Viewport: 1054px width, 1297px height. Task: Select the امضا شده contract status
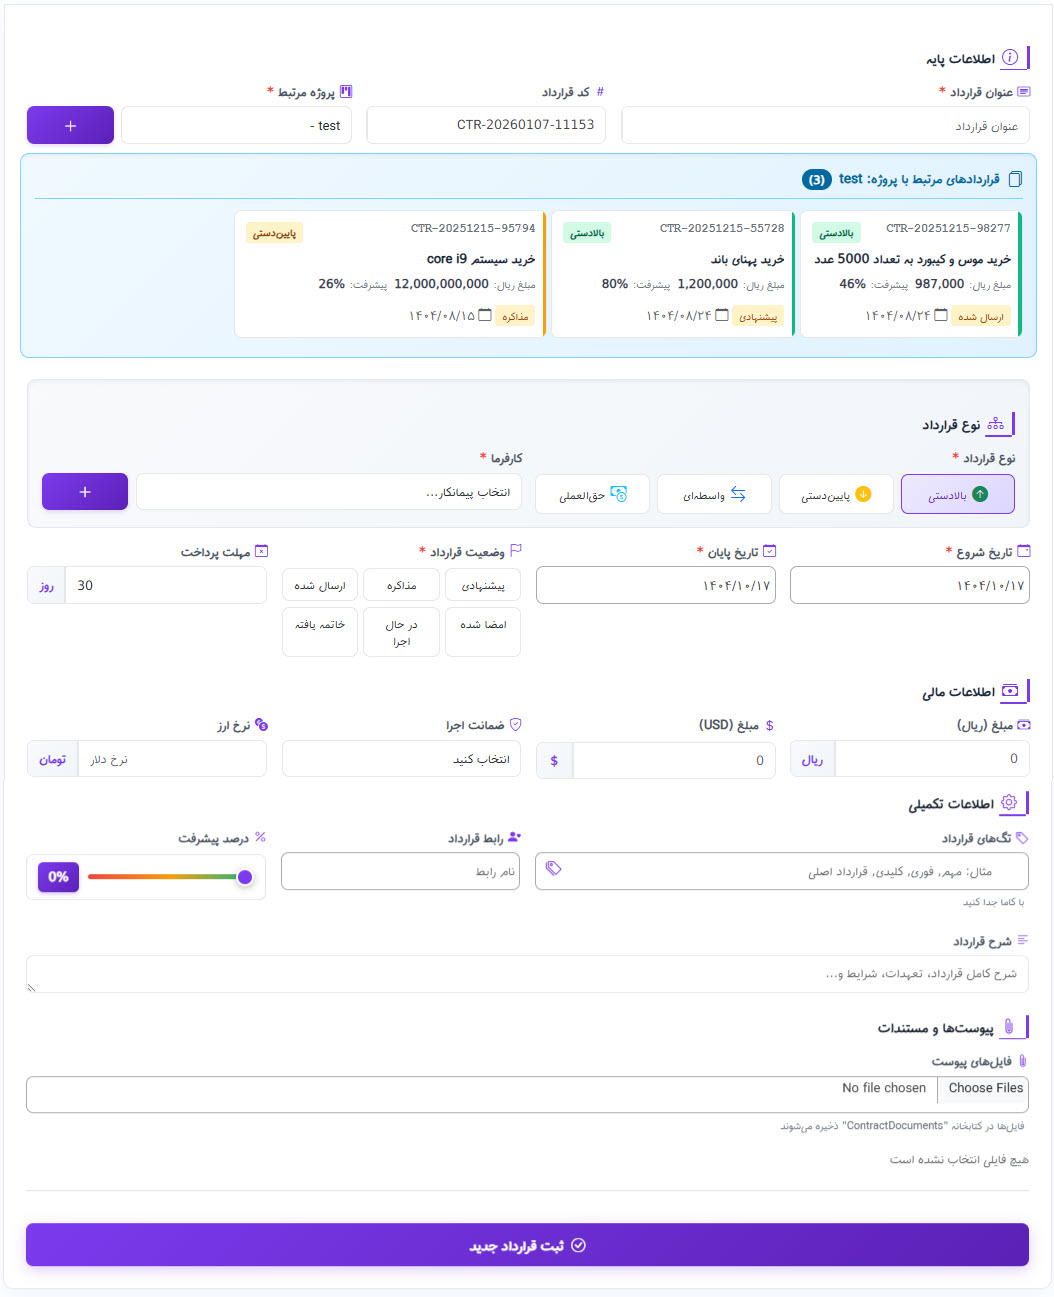pyautogui.click(x=483, y=631)
